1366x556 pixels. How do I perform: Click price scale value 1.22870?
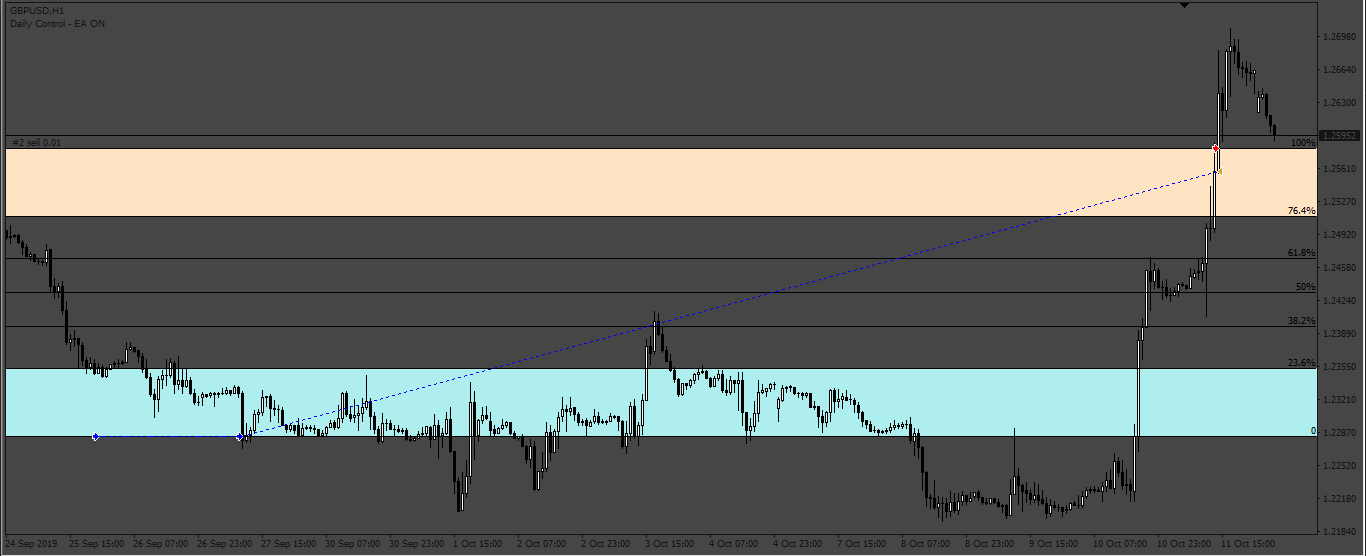pos(1340,433)
